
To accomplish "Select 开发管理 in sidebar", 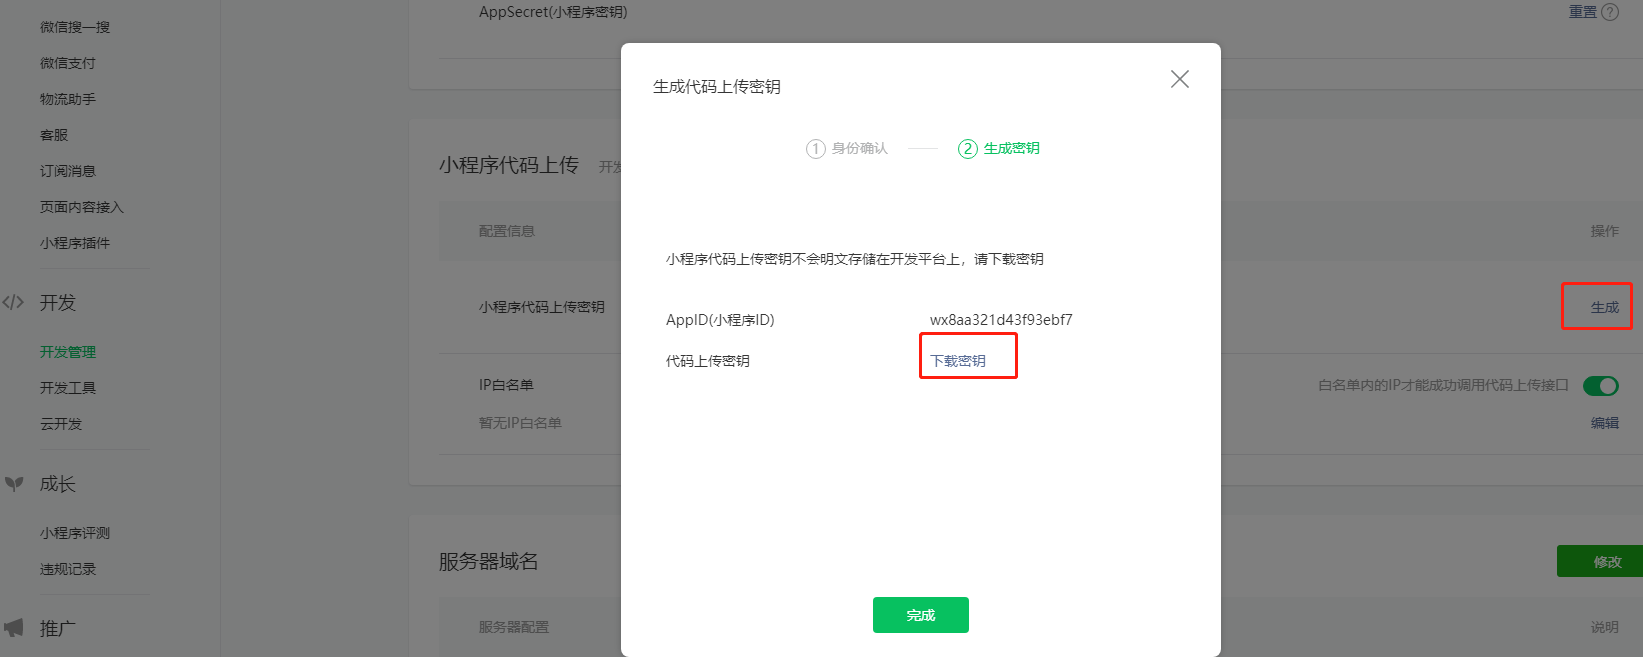I will (68, 352).
